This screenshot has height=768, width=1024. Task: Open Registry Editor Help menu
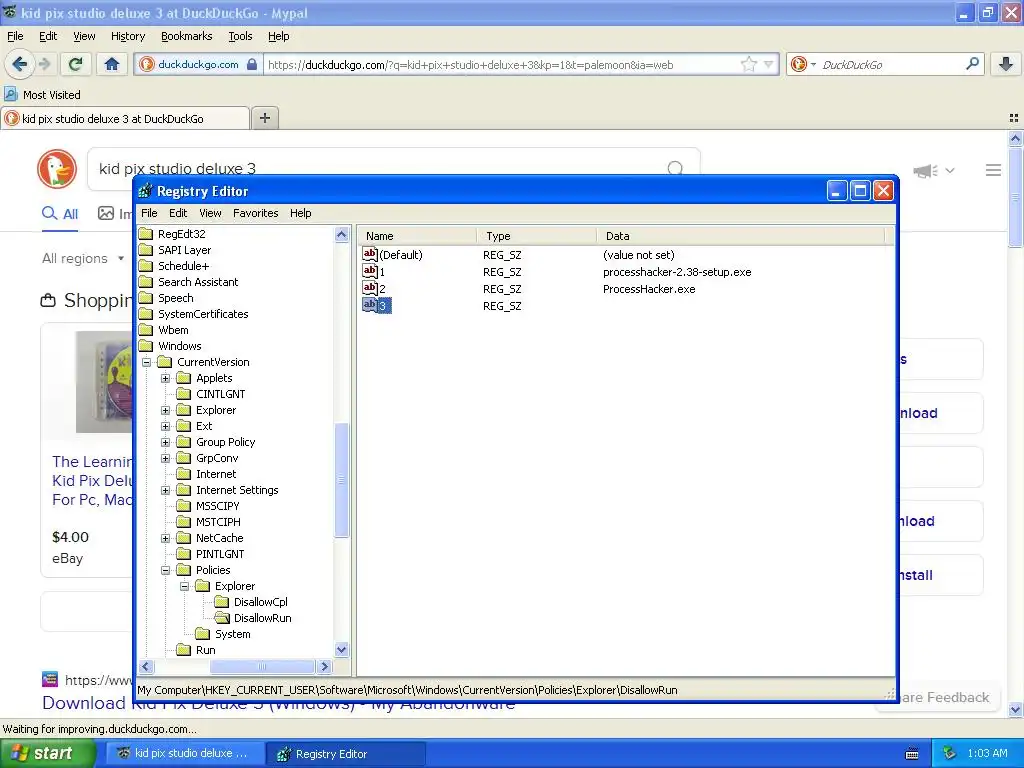coord(300,213)
